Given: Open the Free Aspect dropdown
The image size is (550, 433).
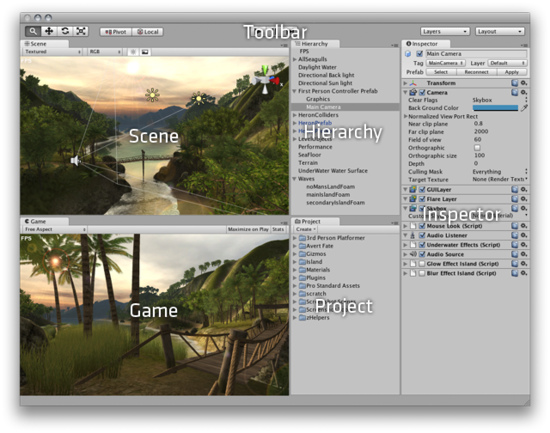Looking at the screenshot, I should tap(55, 229).
